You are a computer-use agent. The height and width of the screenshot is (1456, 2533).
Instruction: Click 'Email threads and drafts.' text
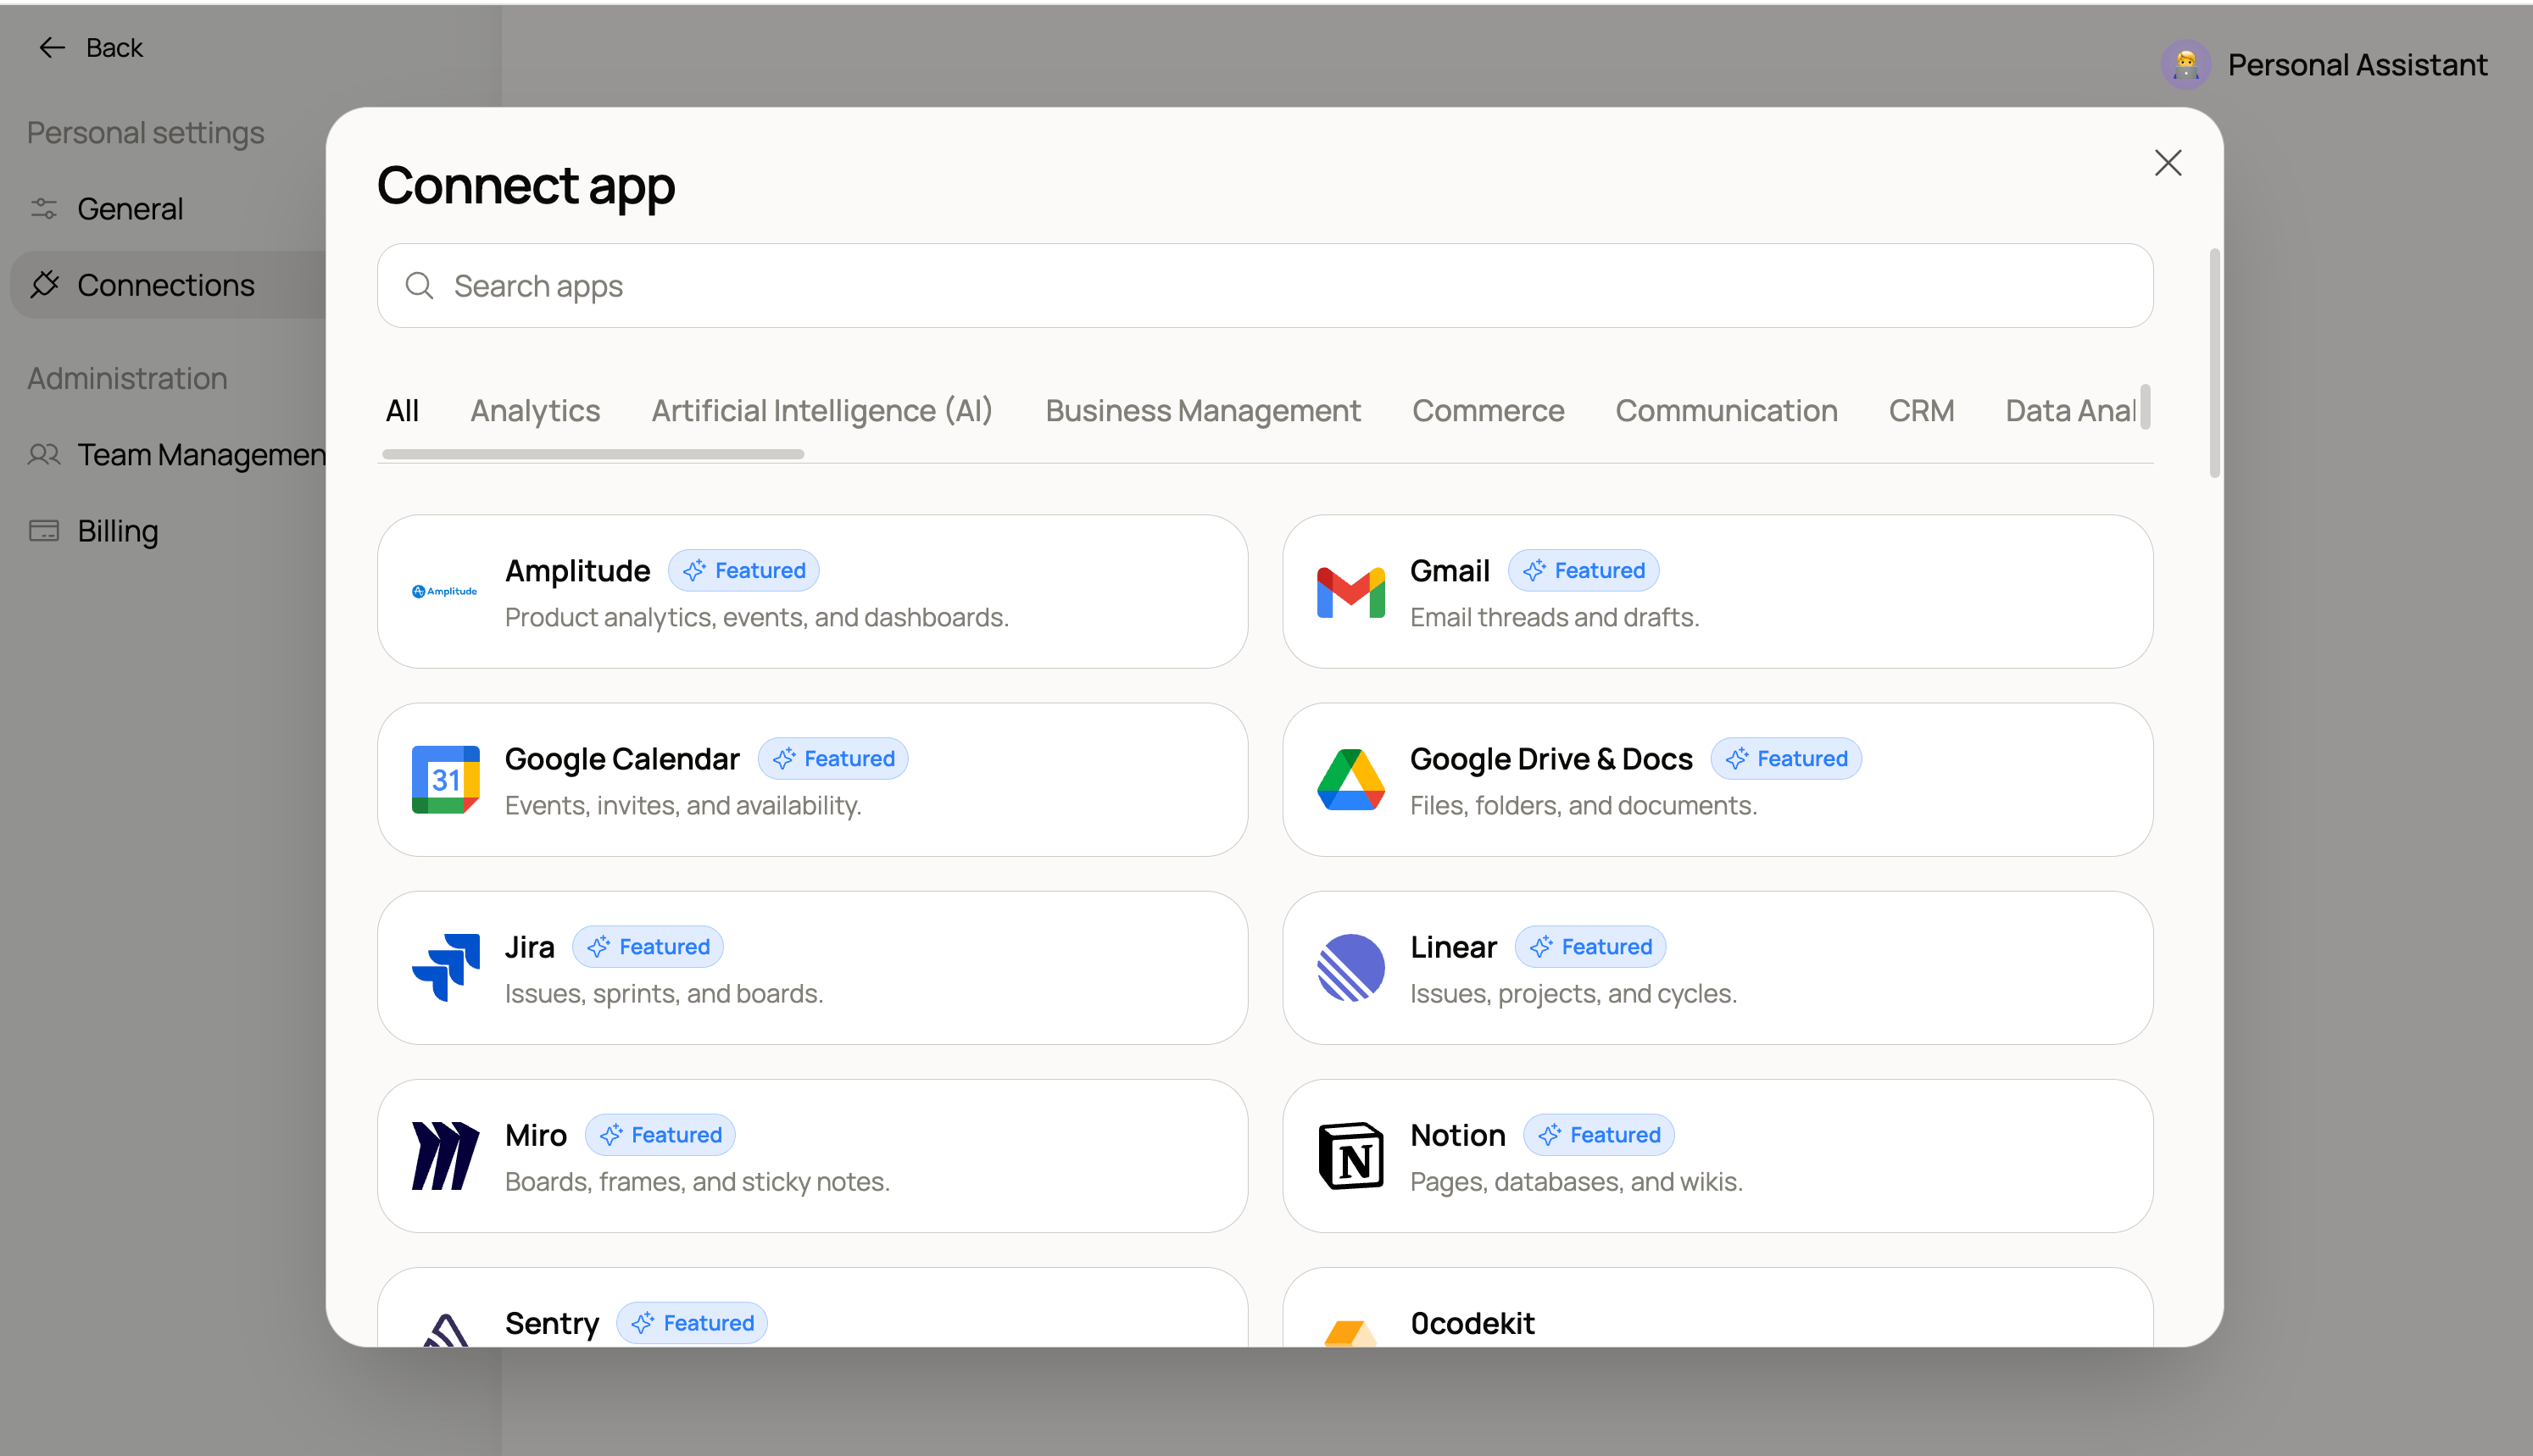pyautogui.click(x=1554, y=617)
